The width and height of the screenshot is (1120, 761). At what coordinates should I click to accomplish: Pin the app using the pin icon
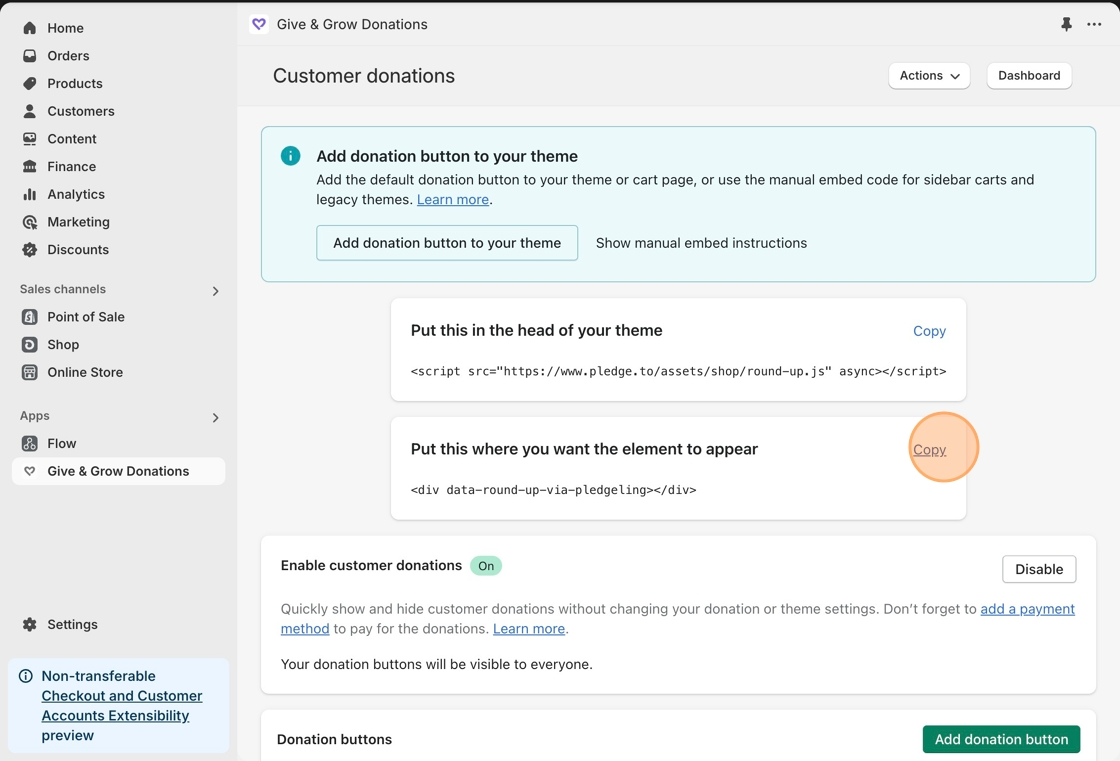(x=1066, y=24)
